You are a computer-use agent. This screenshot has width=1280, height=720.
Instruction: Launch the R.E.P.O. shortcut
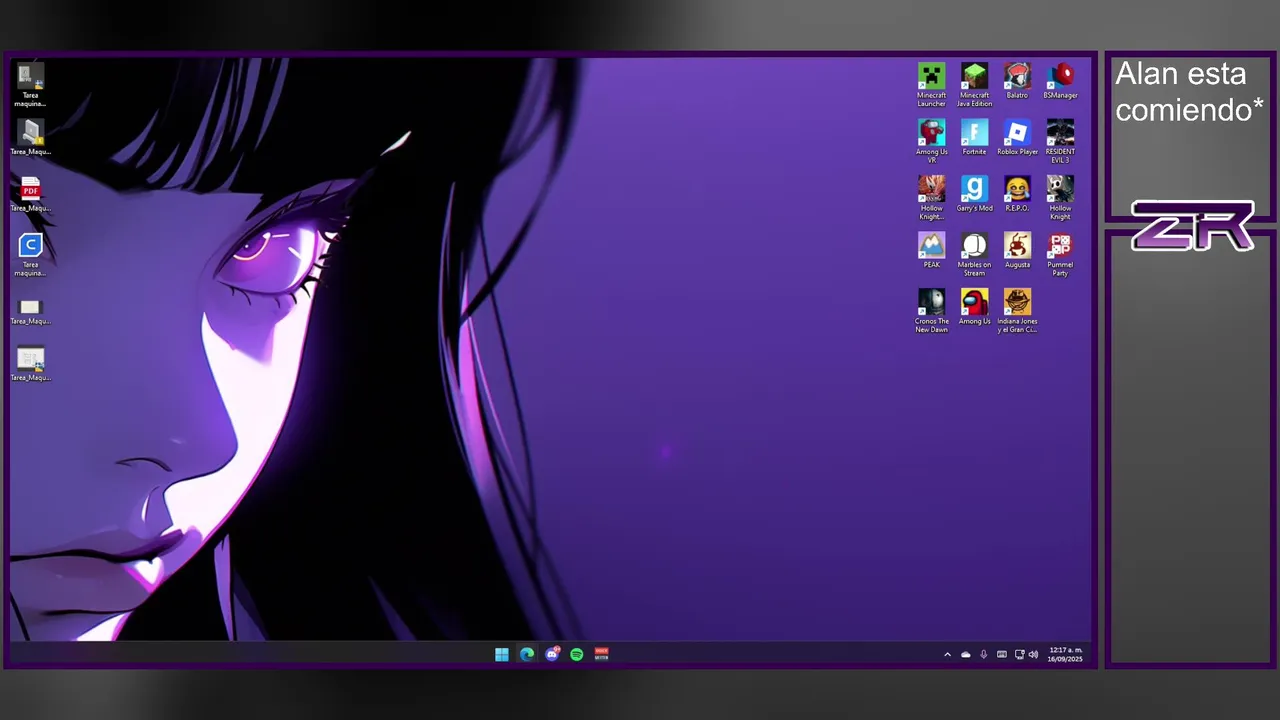click(x=1017, y=194)
